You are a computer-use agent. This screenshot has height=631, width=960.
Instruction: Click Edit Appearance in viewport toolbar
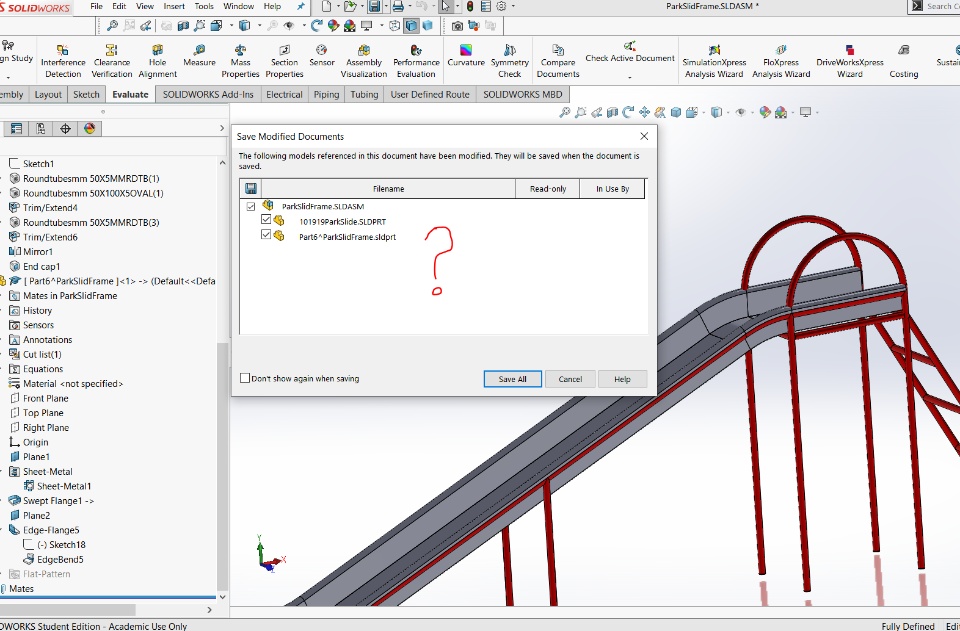click(765, 112)
